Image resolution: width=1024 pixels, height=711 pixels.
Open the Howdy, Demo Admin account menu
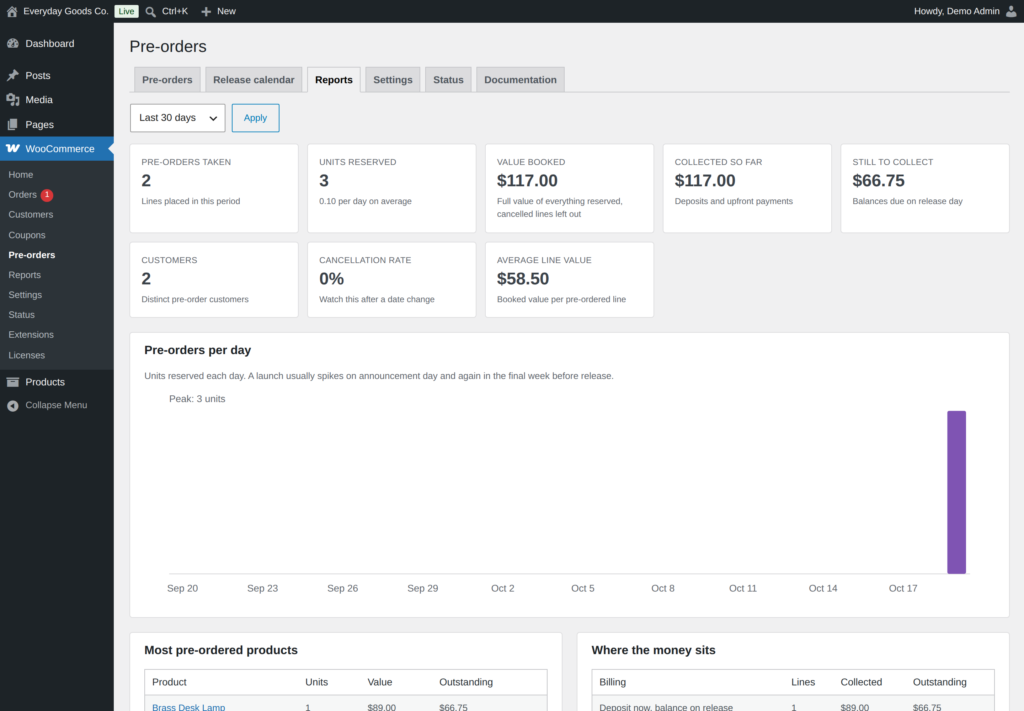(957, 11)
